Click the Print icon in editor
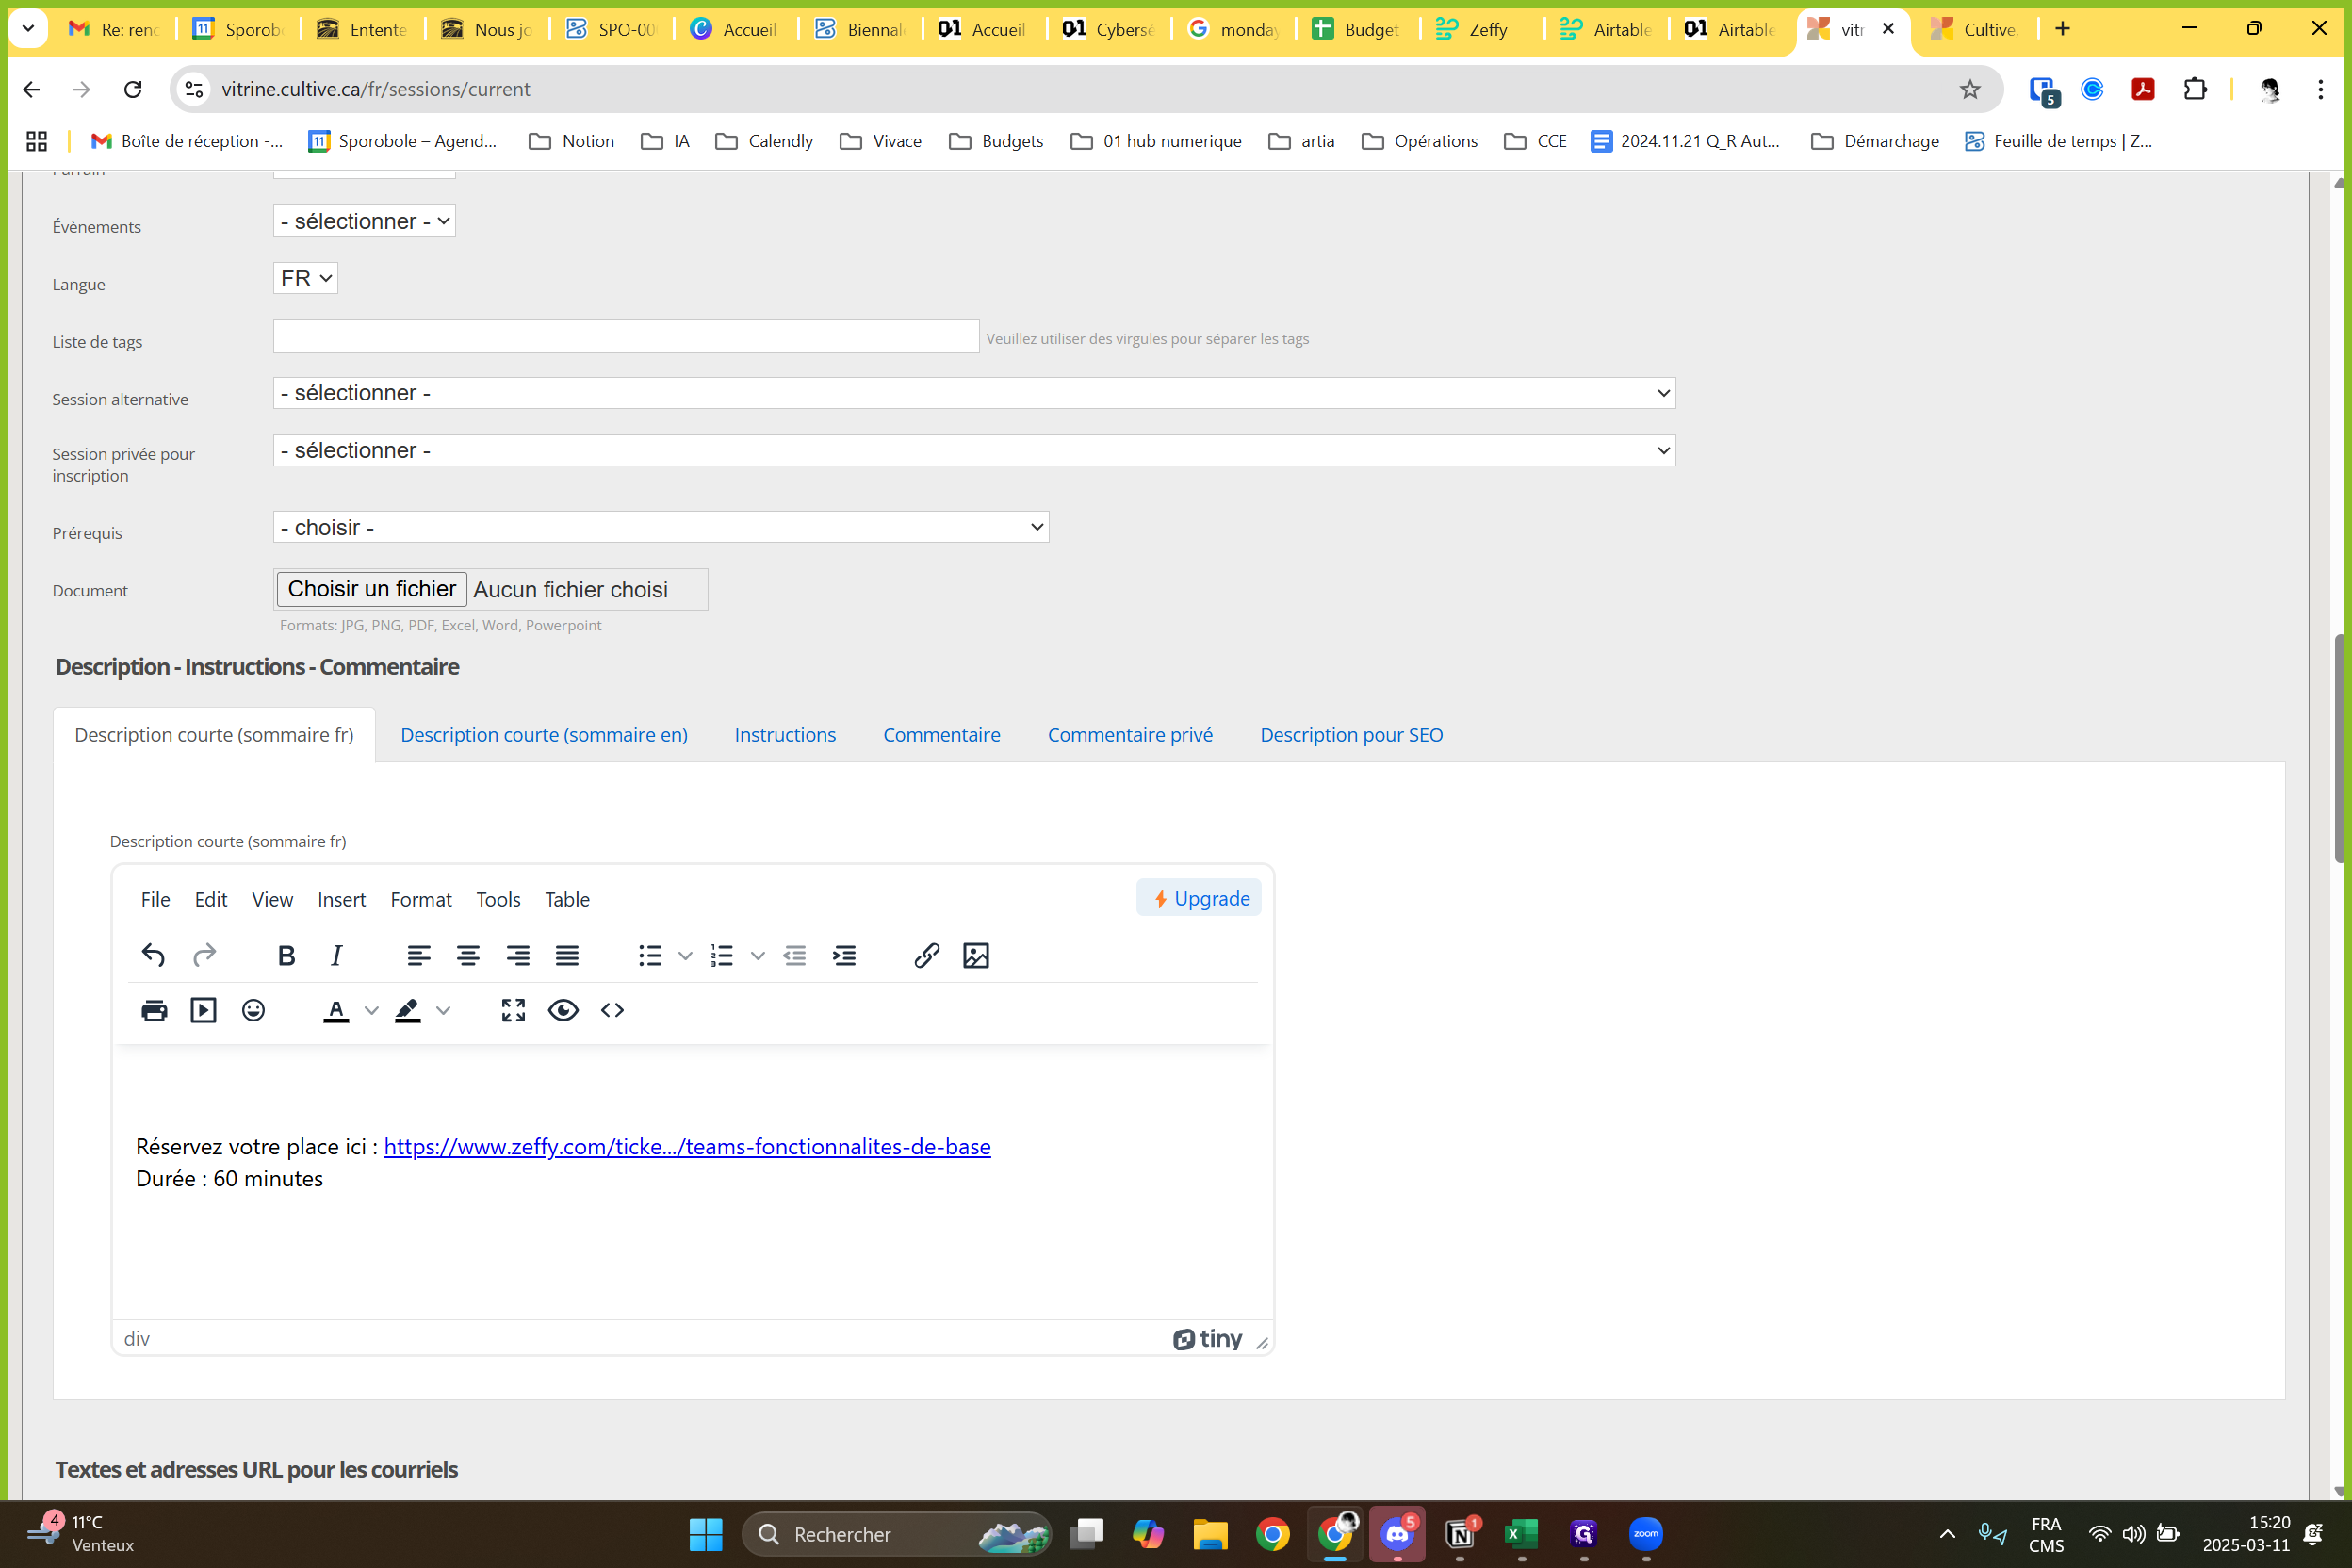 click(x=154, y=1010)
